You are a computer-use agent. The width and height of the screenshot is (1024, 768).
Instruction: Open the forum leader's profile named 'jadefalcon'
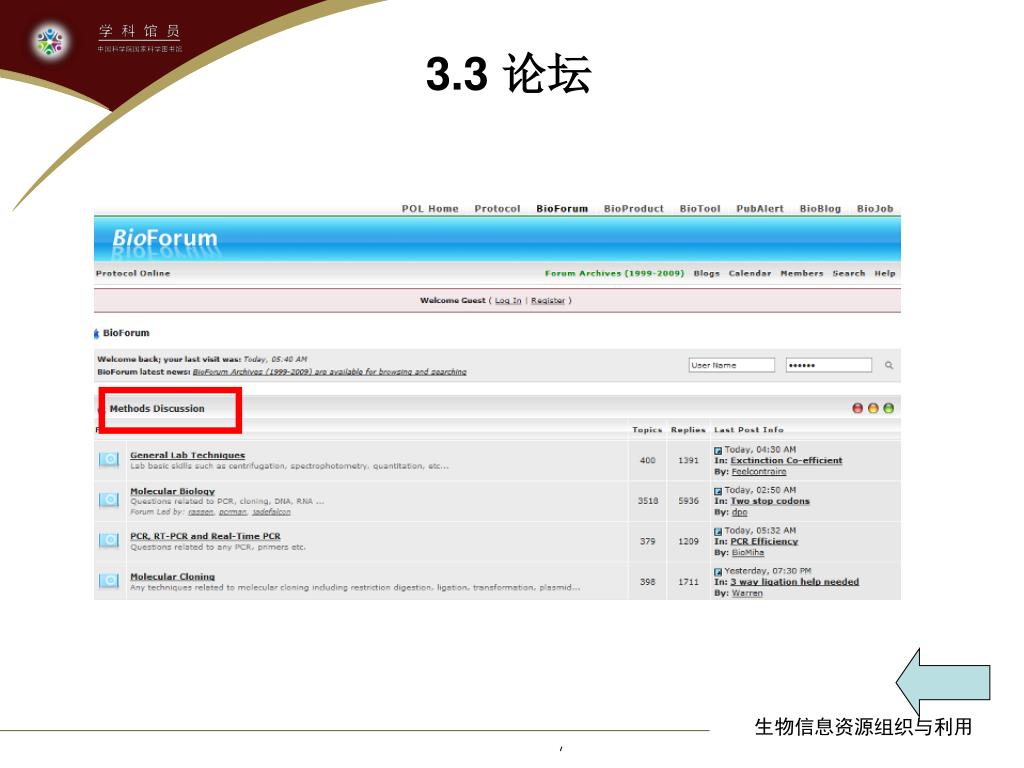point(271,512)
